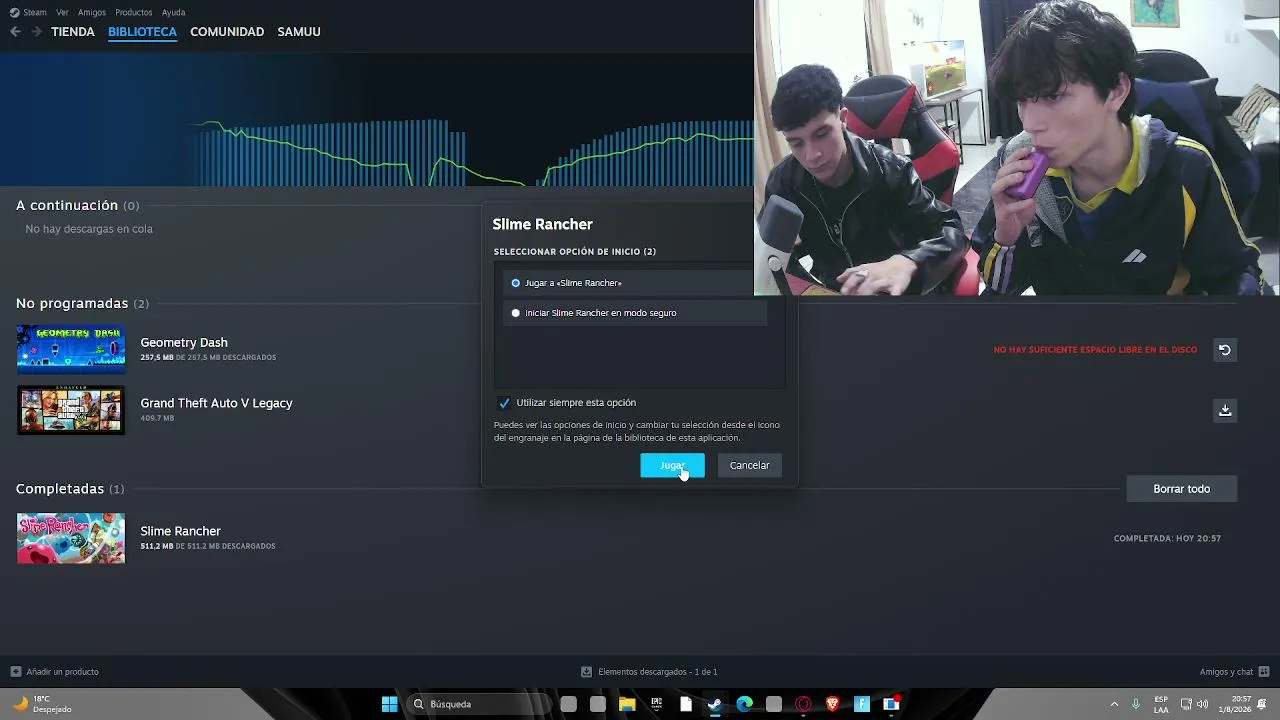Viewport: 1280px width, 720px height.
Task: Go to the TIENDA tab
Action: (x=73, y=32)
